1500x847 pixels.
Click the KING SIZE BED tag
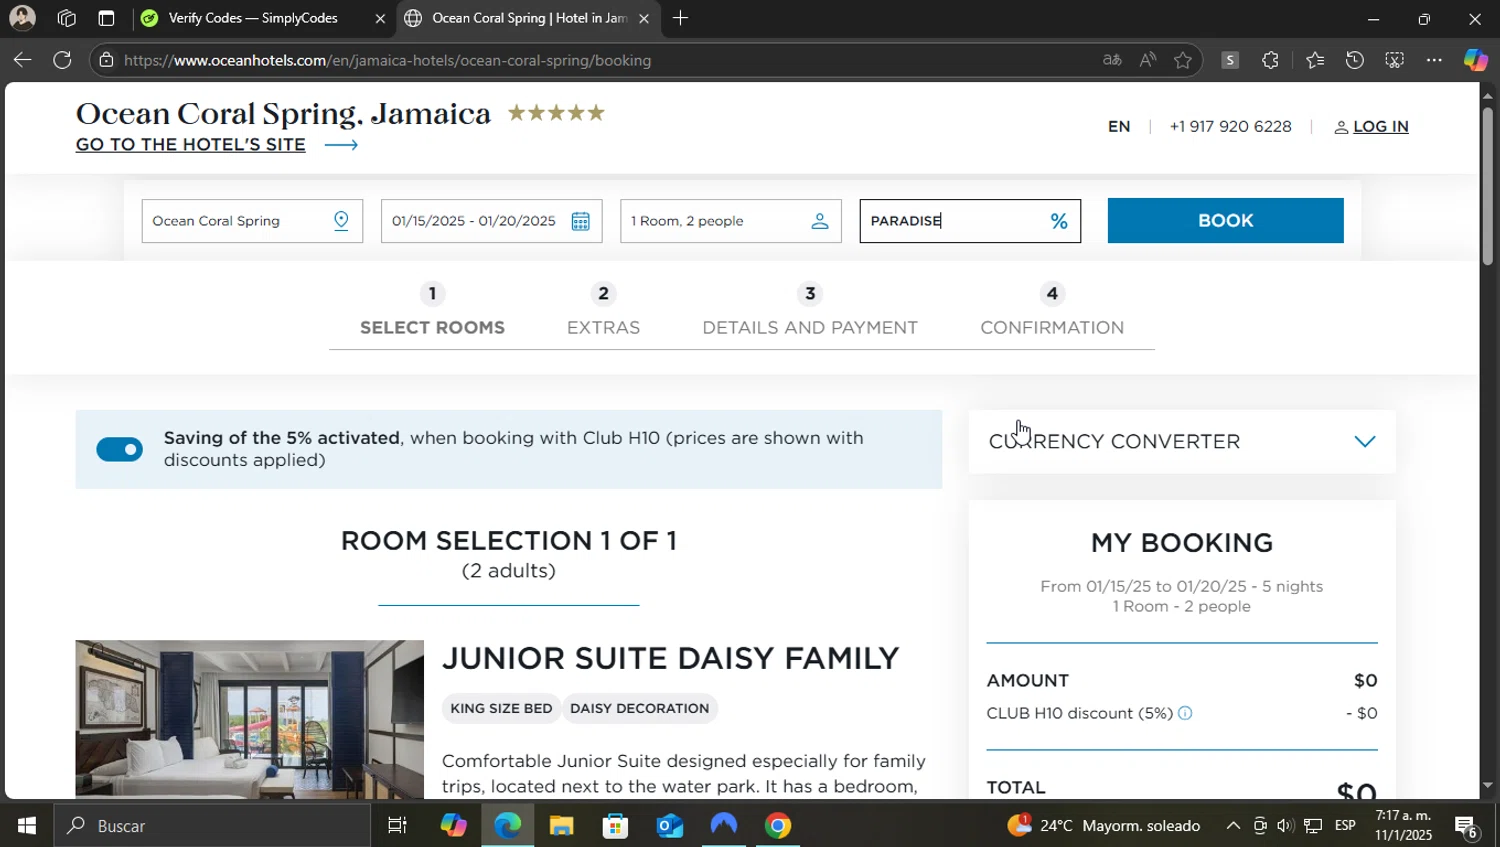[501, 709]
